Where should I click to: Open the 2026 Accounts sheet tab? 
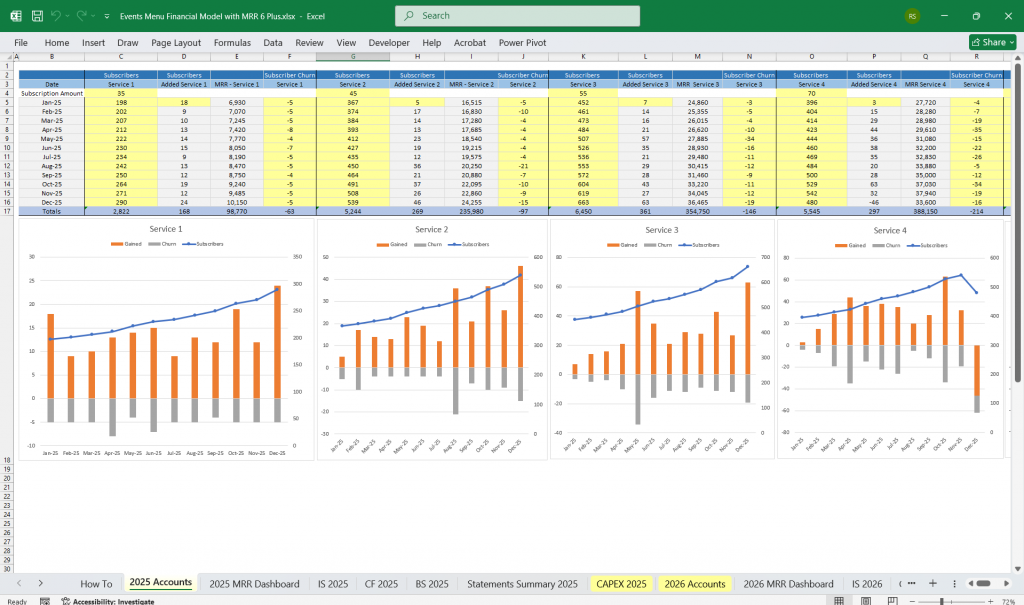click(x=695, y=583)
